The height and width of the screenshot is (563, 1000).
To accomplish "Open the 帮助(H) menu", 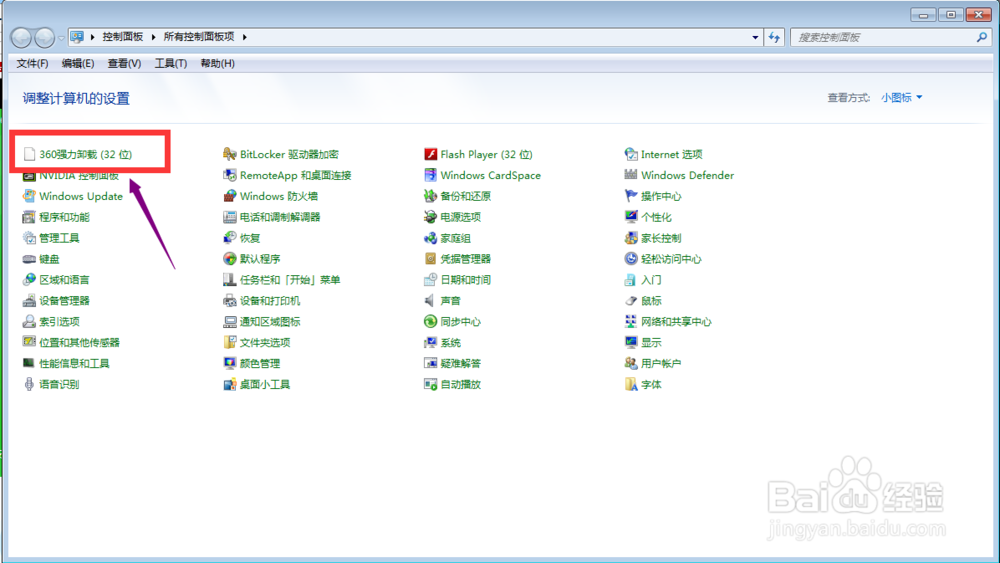I will point(217,63).
